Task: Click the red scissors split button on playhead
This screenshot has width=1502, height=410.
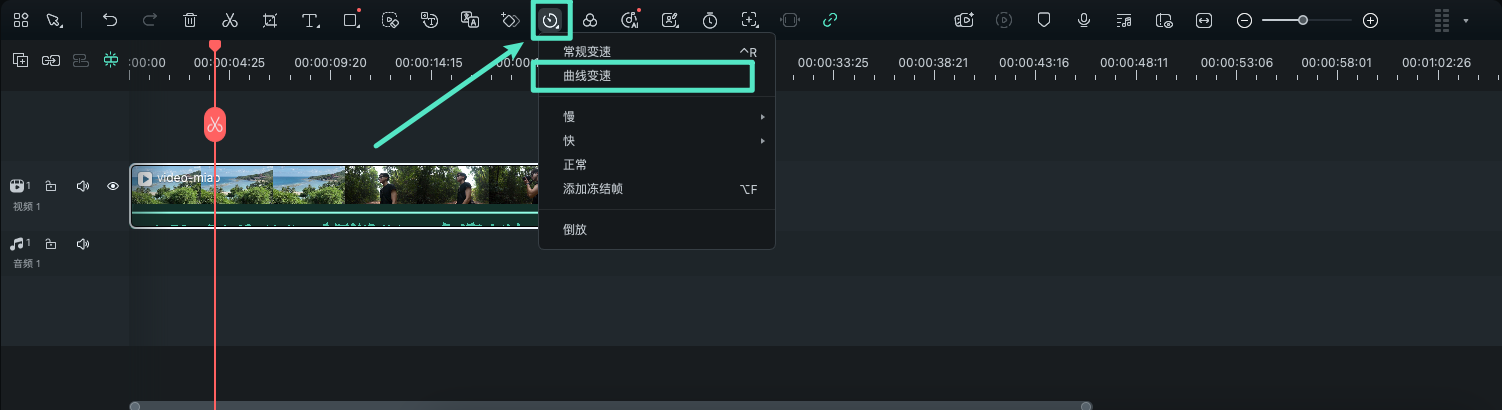Action: click(215, 124)
